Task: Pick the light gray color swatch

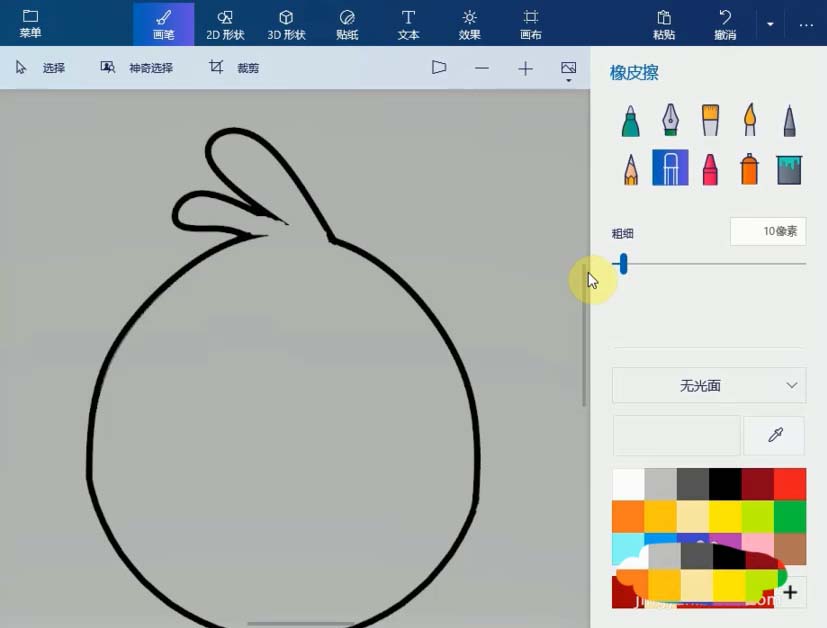Action: click(660, 484)
